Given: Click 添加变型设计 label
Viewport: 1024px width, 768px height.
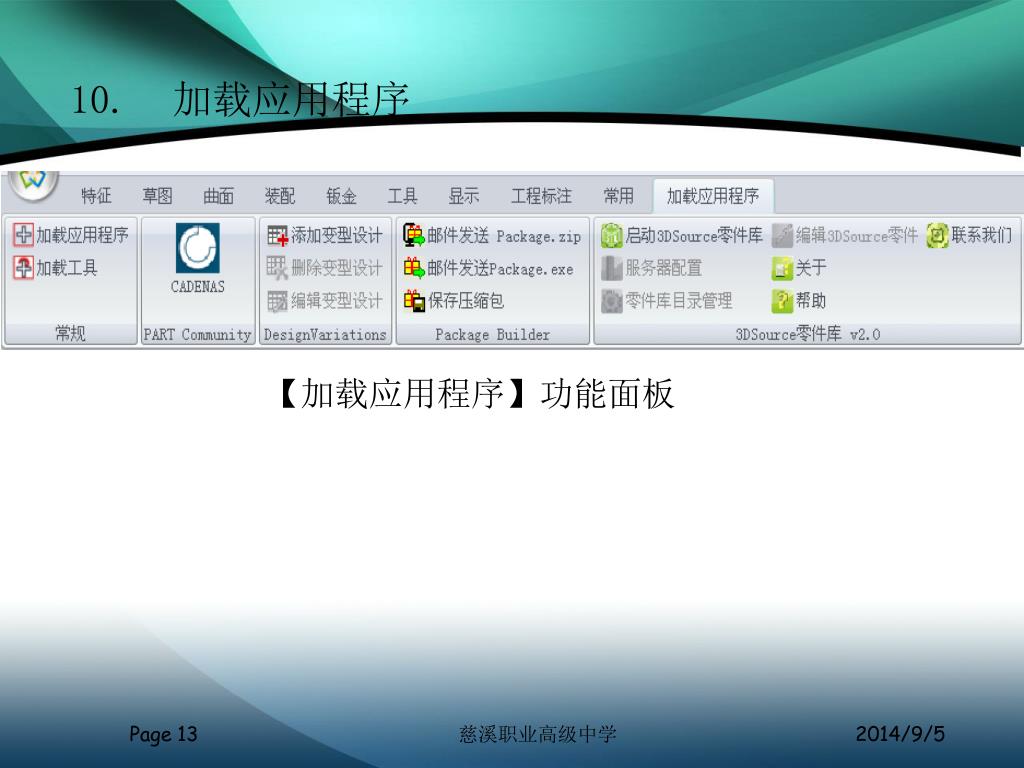Looking at the screenshot, I should [x=337, y=236].
